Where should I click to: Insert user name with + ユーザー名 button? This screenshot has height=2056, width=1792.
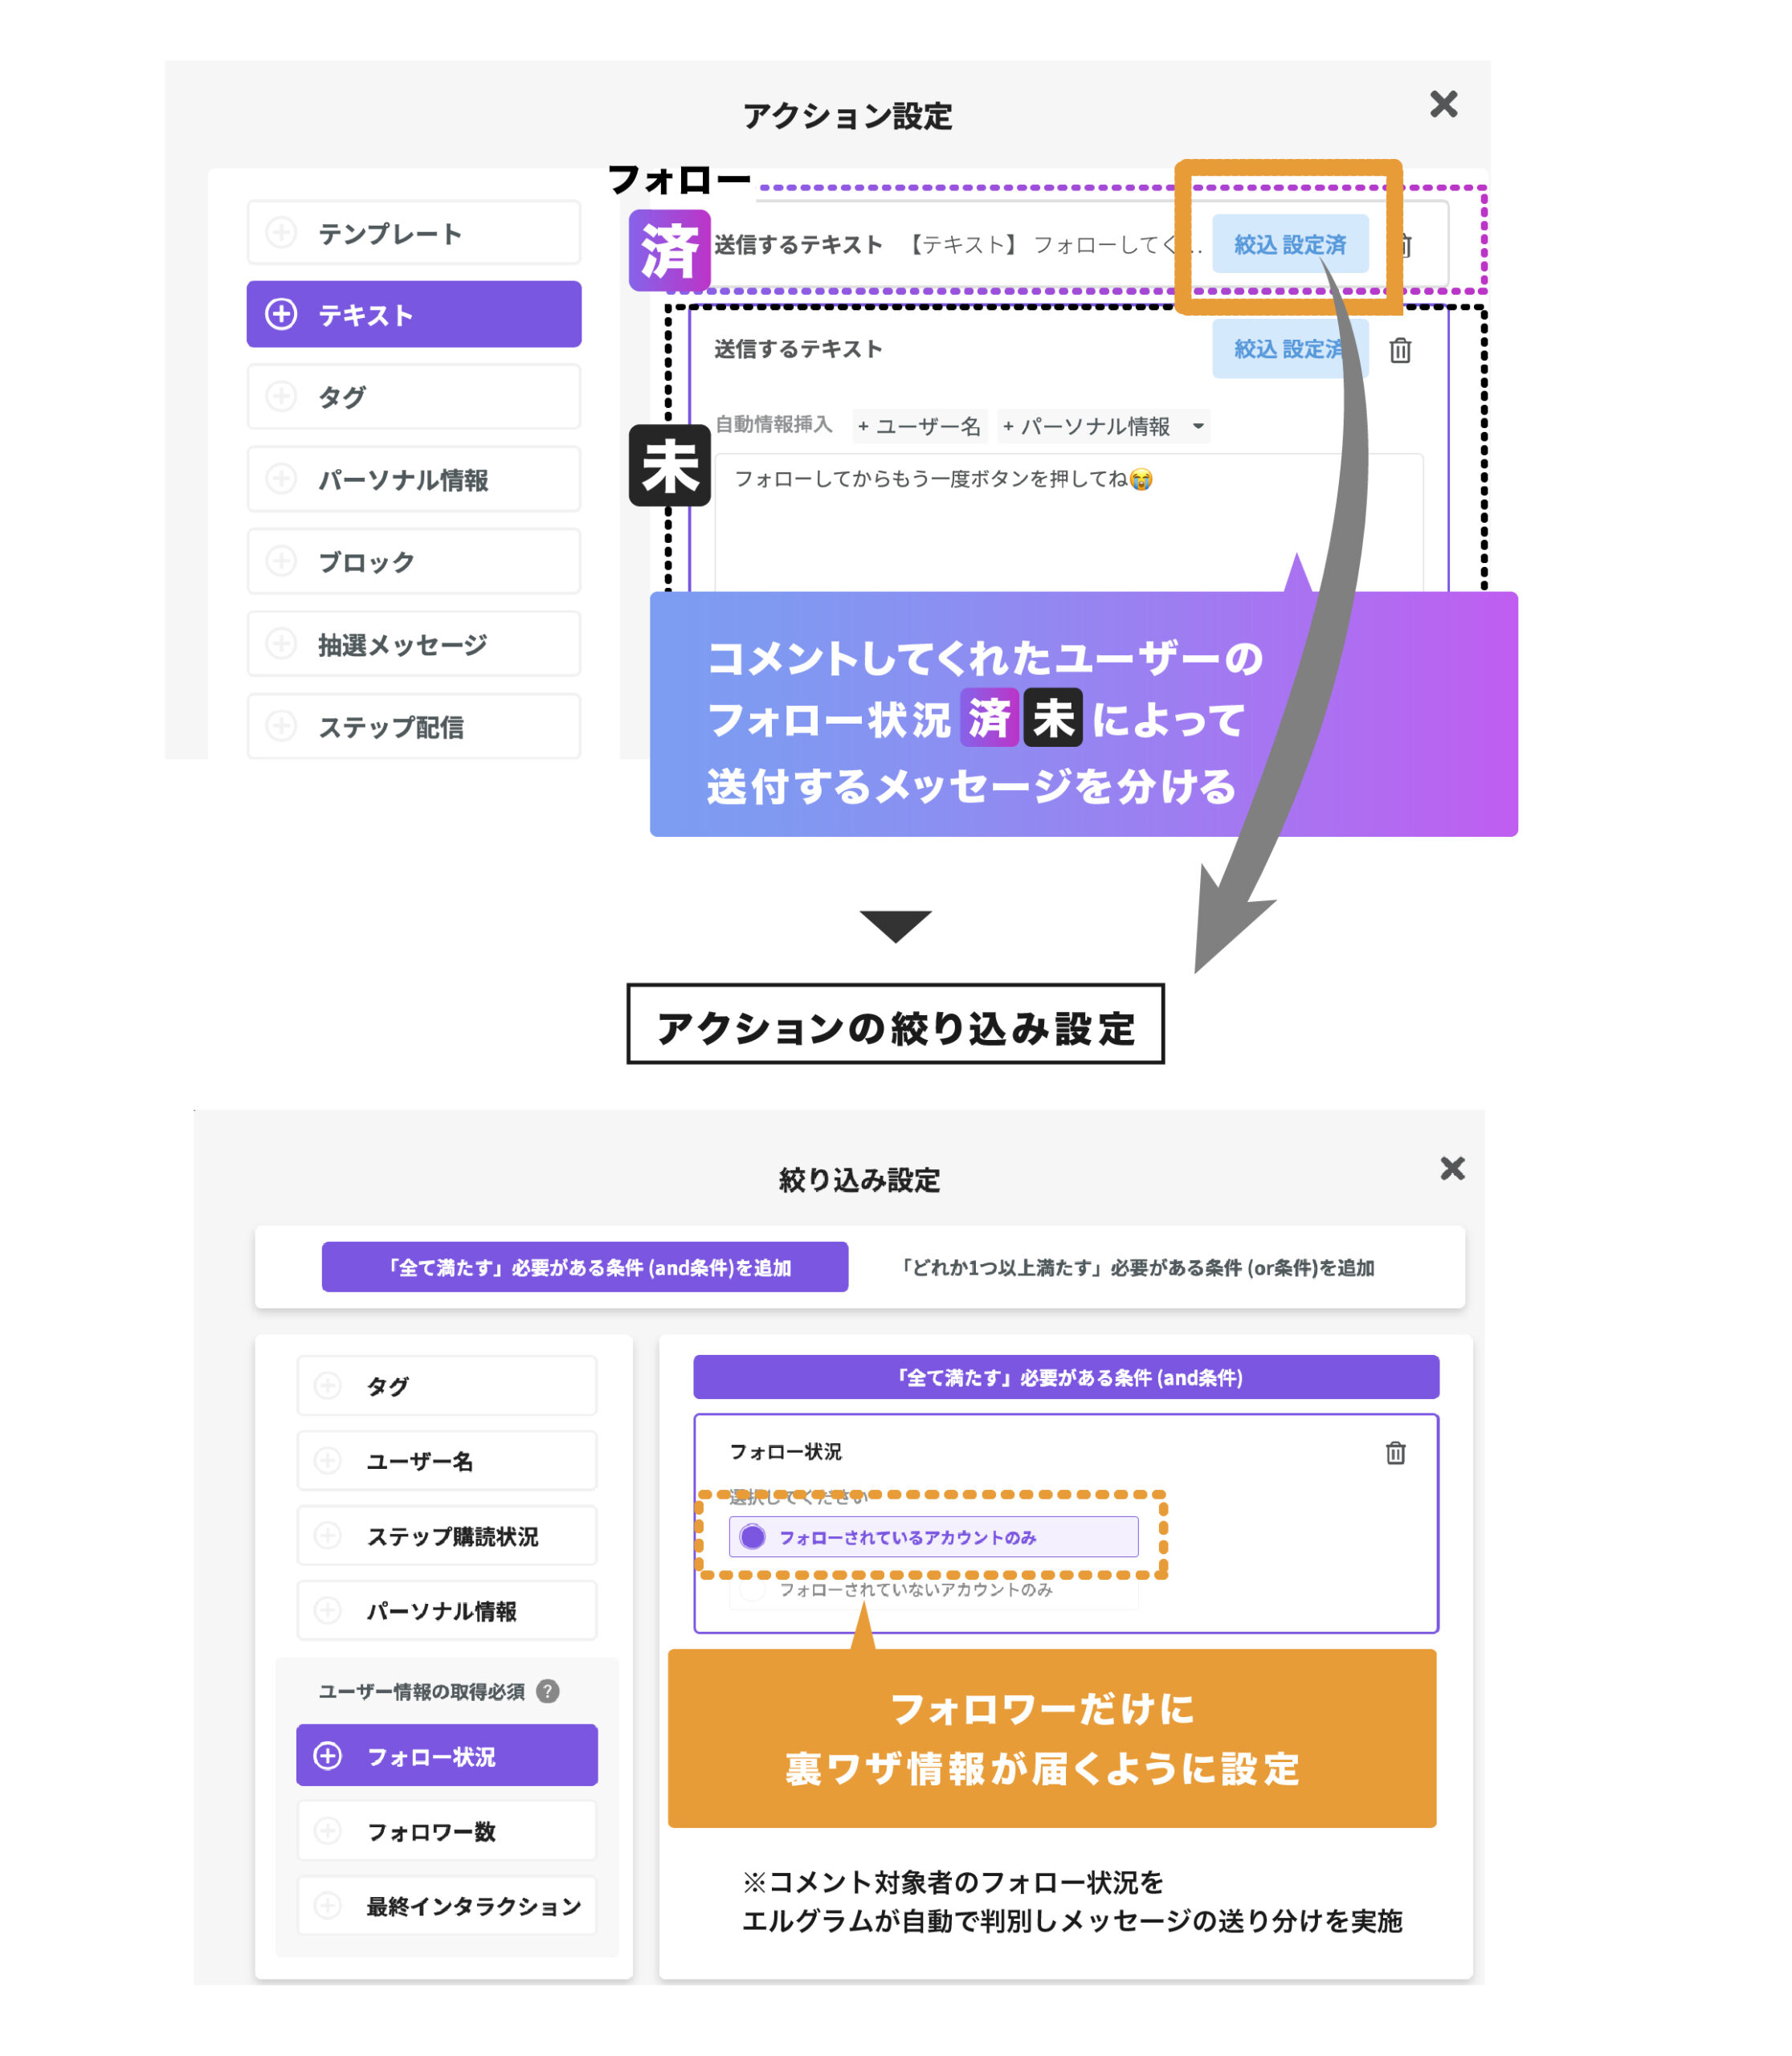click(919, 427)
